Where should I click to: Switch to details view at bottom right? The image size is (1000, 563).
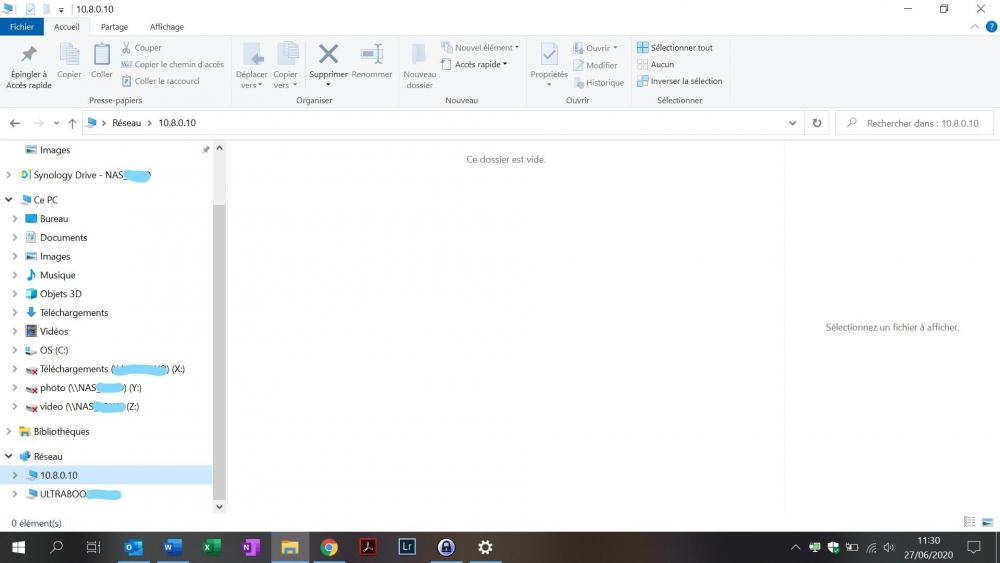point(969,522)
